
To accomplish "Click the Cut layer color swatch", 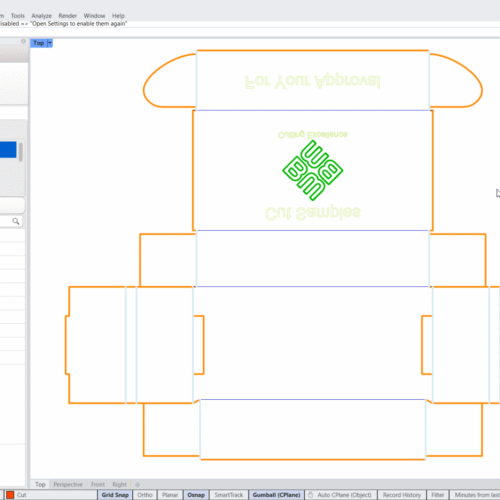I will [x=10, y=495].
